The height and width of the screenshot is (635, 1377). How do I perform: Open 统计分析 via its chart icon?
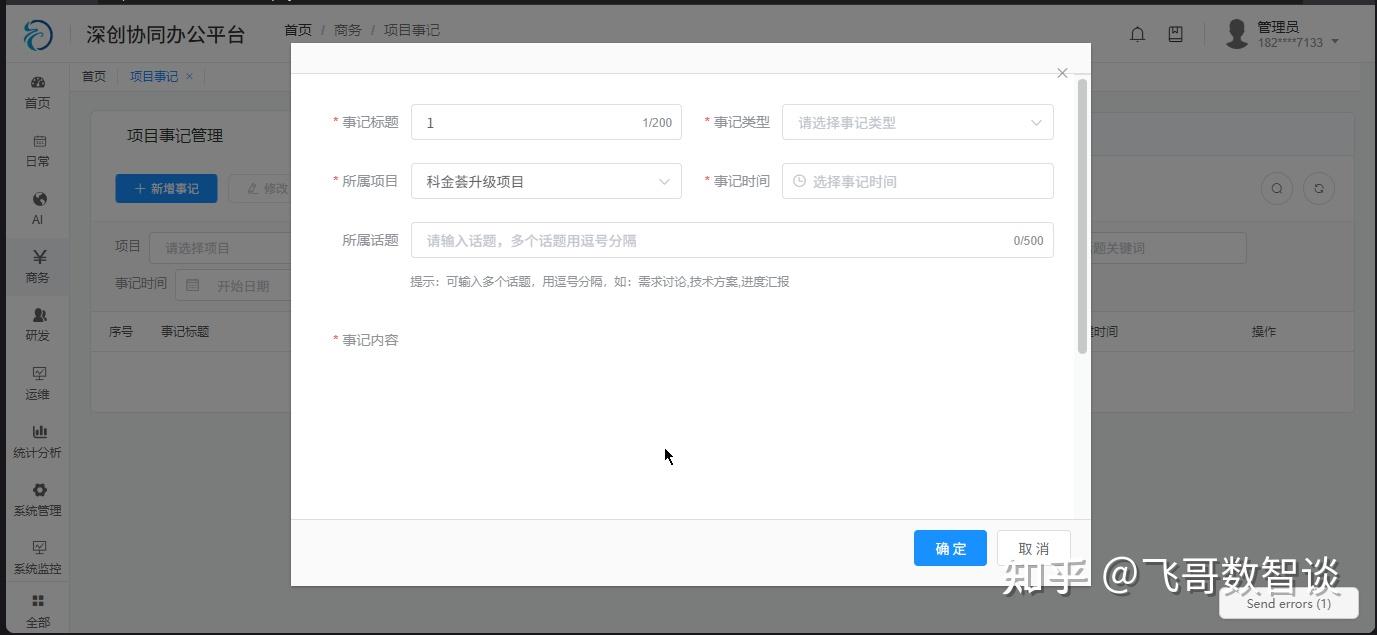(x=37, y=441)
